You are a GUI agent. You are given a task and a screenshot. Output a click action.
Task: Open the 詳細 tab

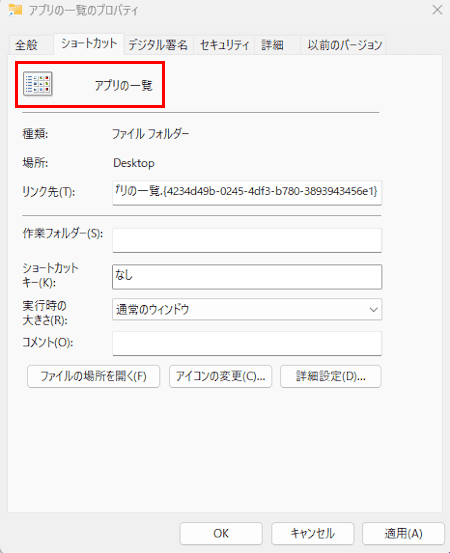point(277,45)
